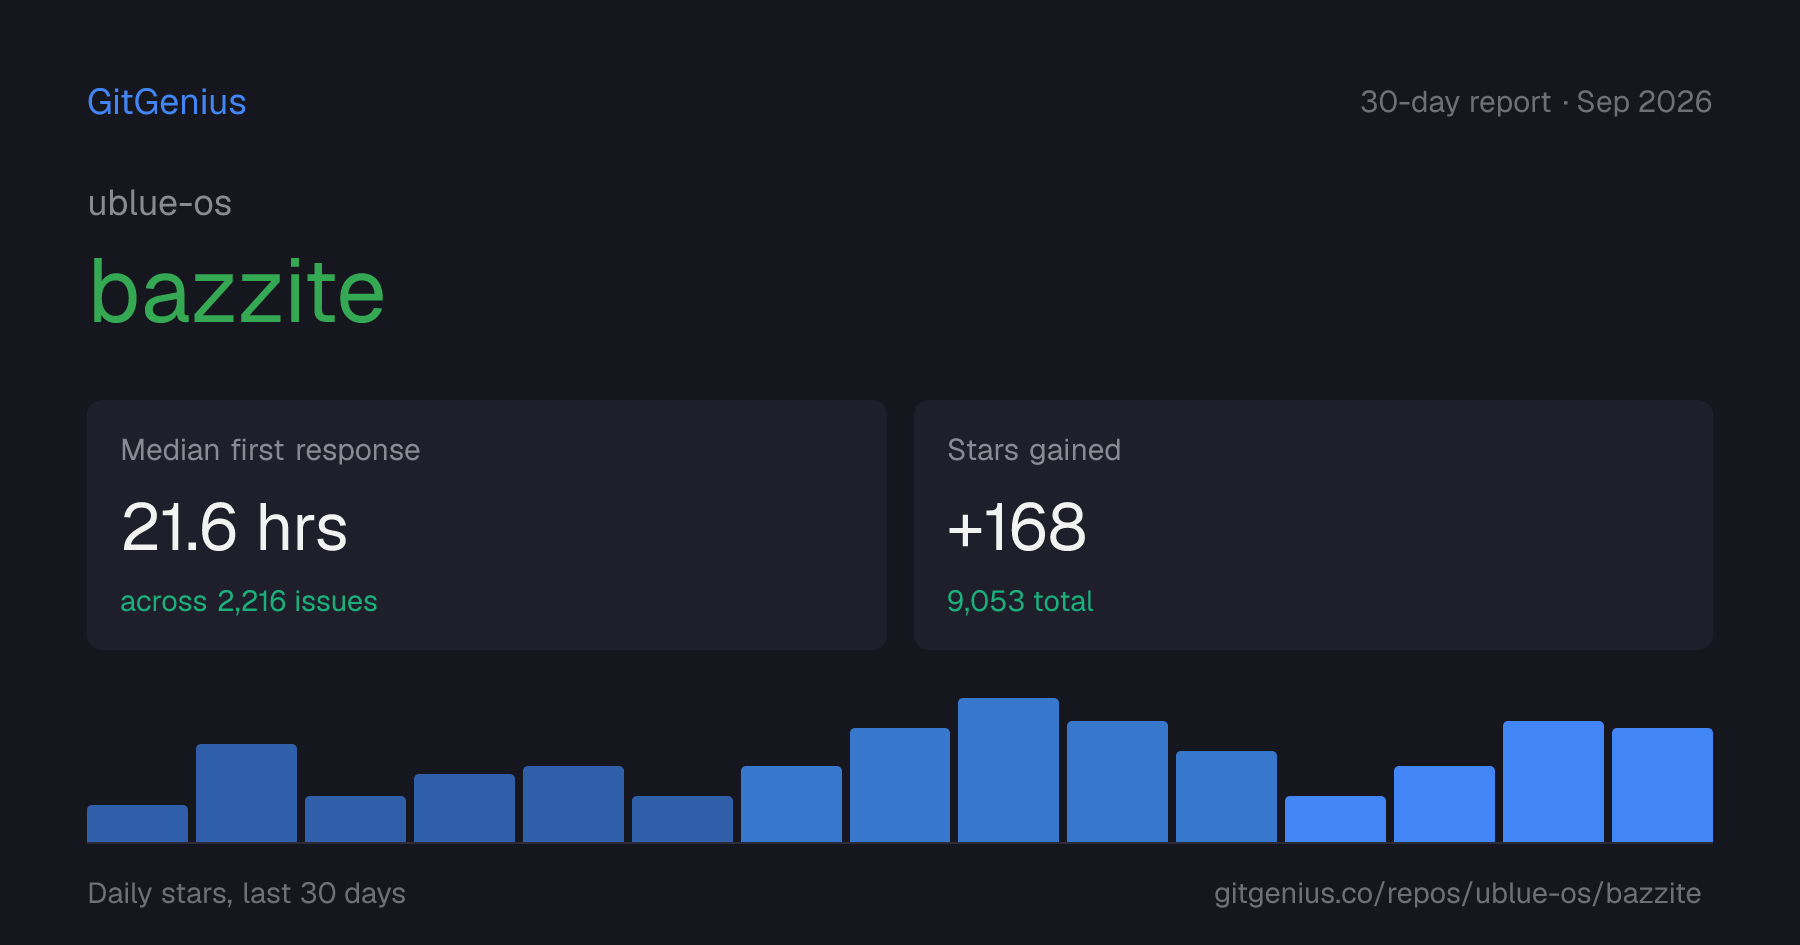The width and height of the screenshot is (1800, 945).
Task: Click the shortest bright blue bar
Action: coord(1335,819)
